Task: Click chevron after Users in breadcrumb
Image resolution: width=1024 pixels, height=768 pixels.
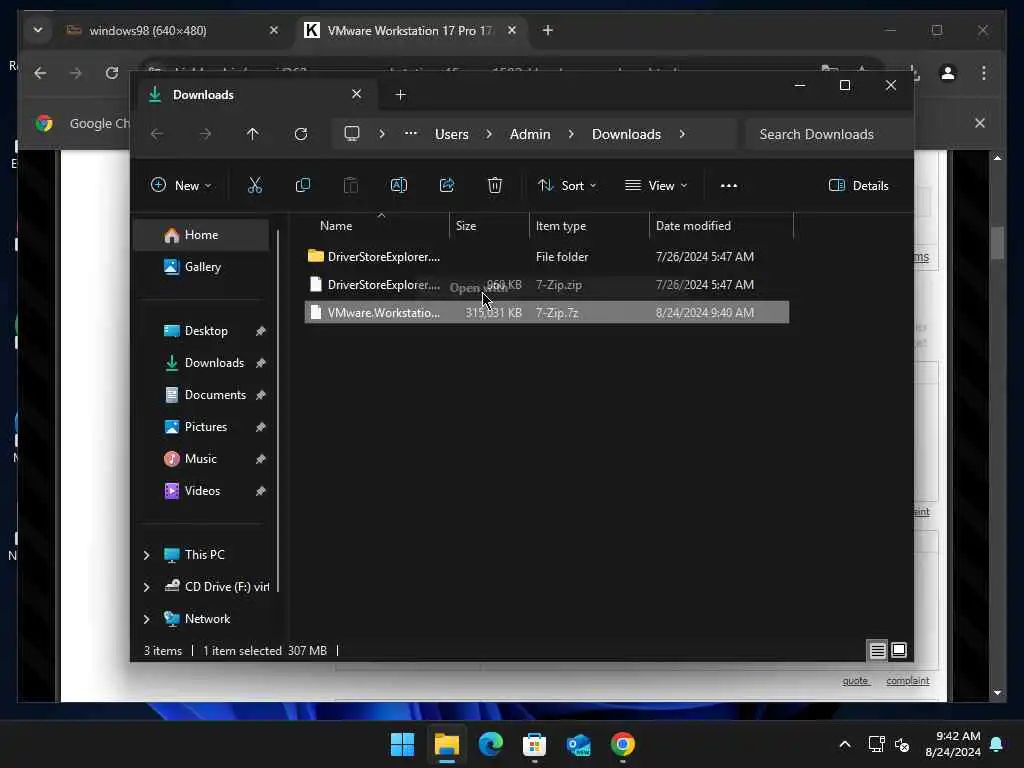Action: (489, 134)
